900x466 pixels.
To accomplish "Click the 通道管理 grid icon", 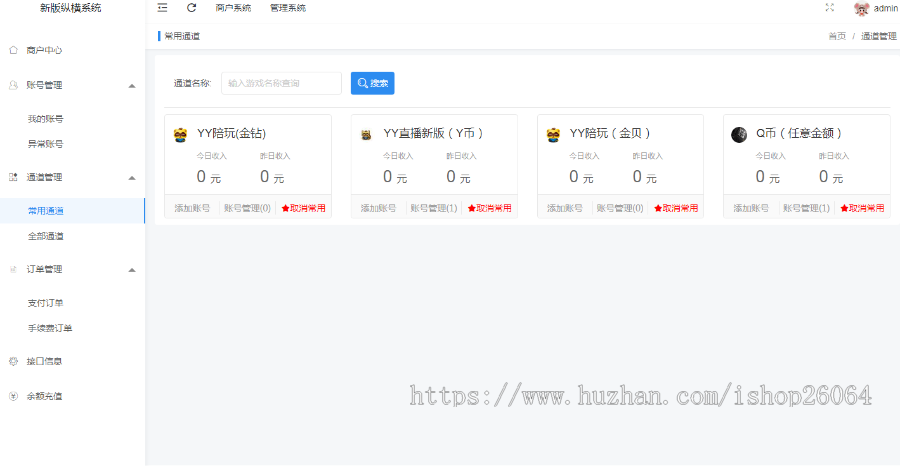I will 13,177.
